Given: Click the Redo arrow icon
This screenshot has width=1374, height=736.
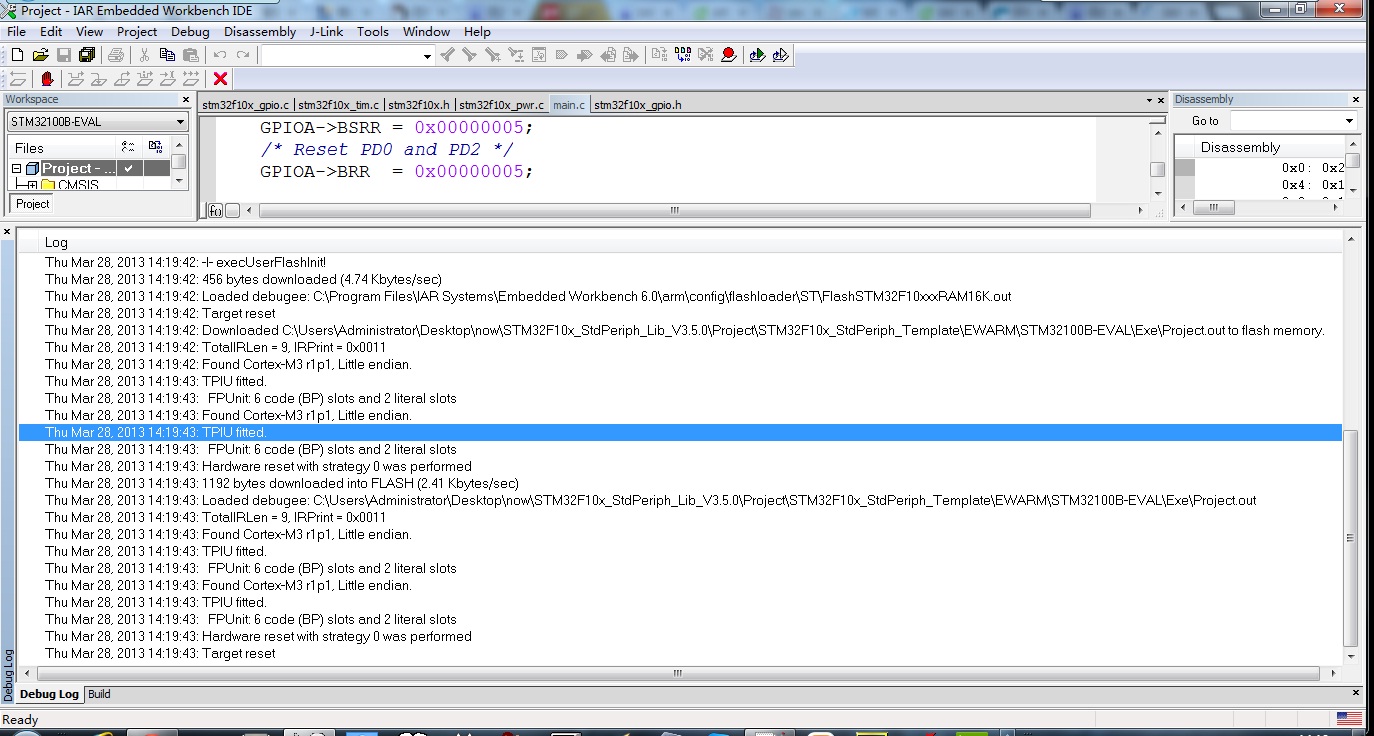Looking at the screenshot, I should point(242,55).
